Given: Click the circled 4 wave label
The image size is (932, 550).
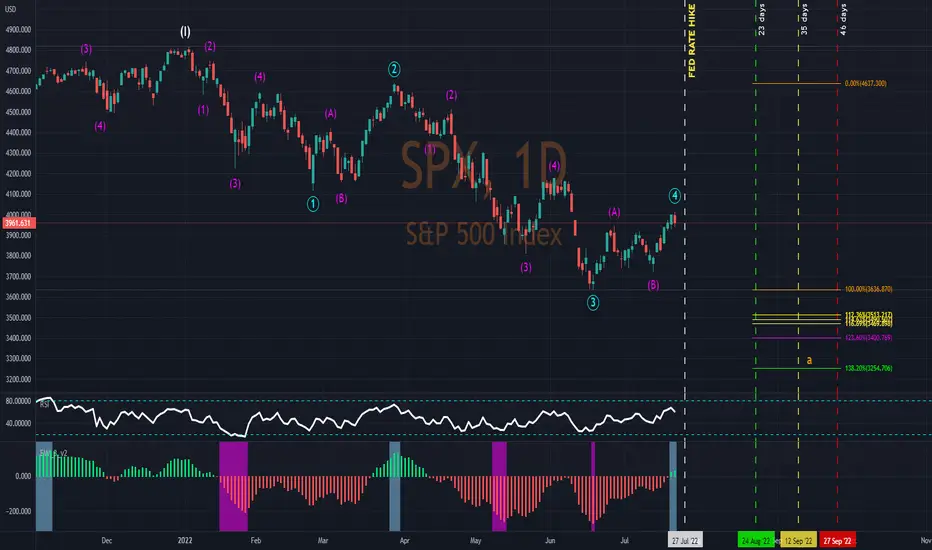Looking at the screenshot, I should point(674,195).
